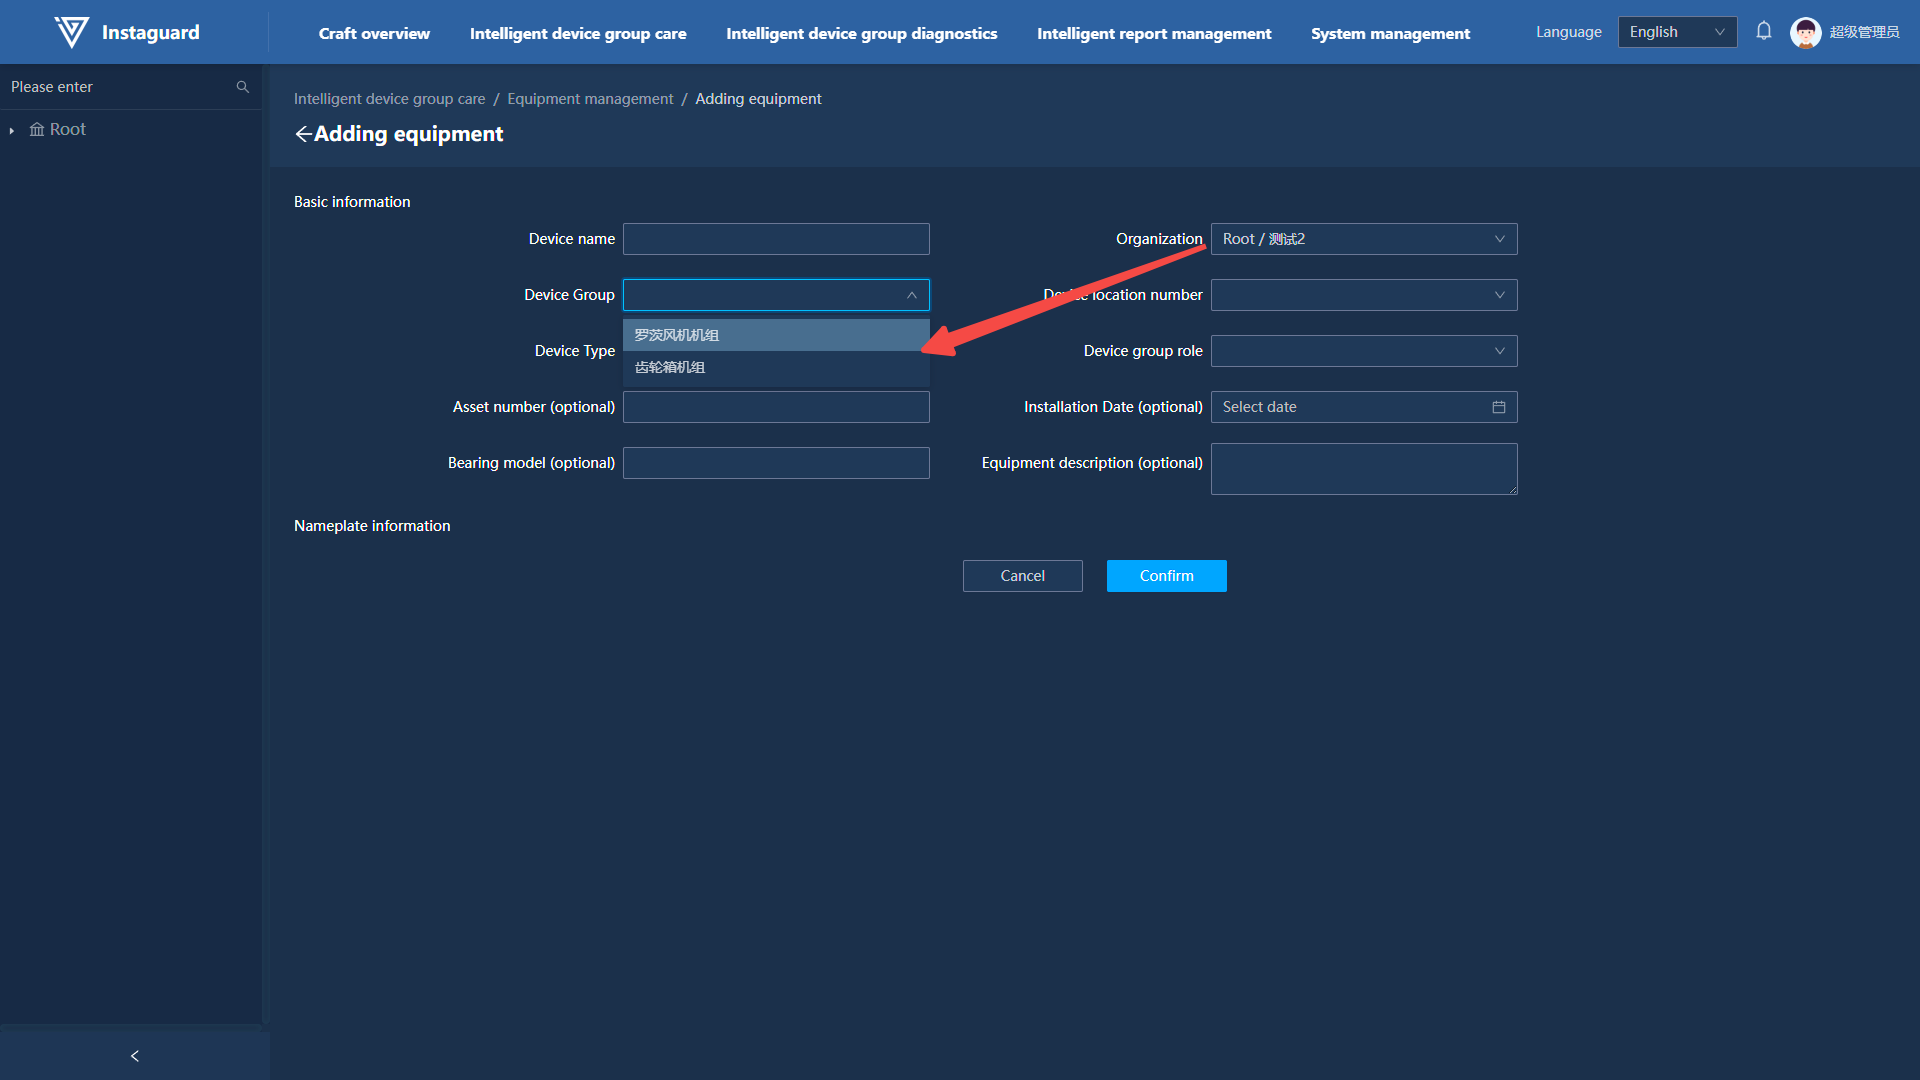Viewport: 1920px width, 1080px height.
Task: Click the sidebar search magnifier icon
Action: pyautogui.click(x=242, y=87)
